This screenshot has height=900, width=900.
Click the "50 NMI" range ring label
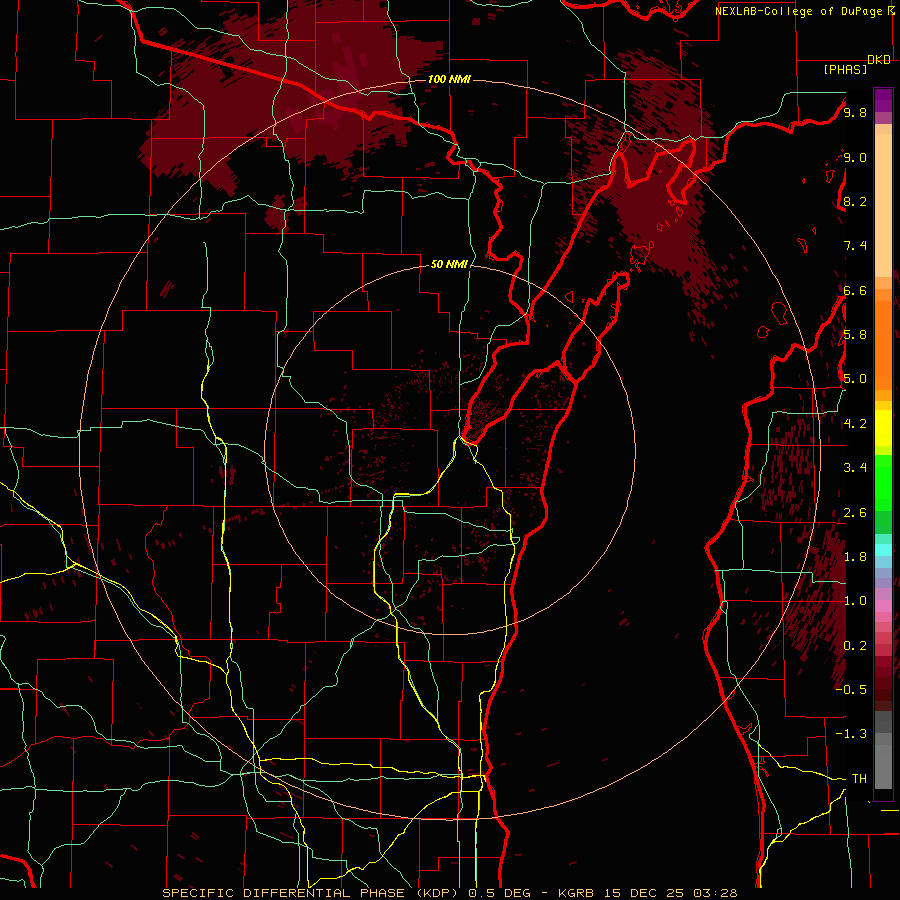(449, 265)
